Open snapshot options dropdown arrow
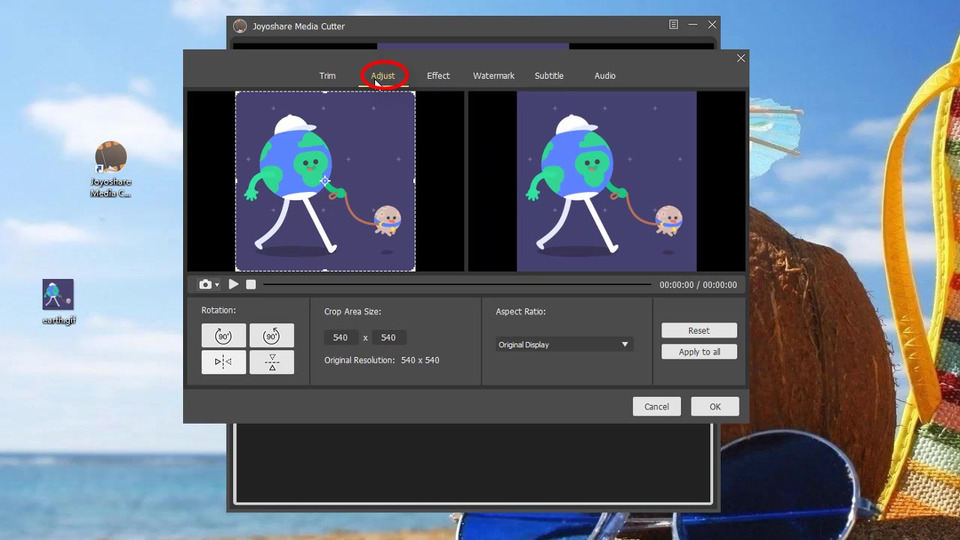Image resolution: width=960 pixels, height=540 pixels. point(217,285)
